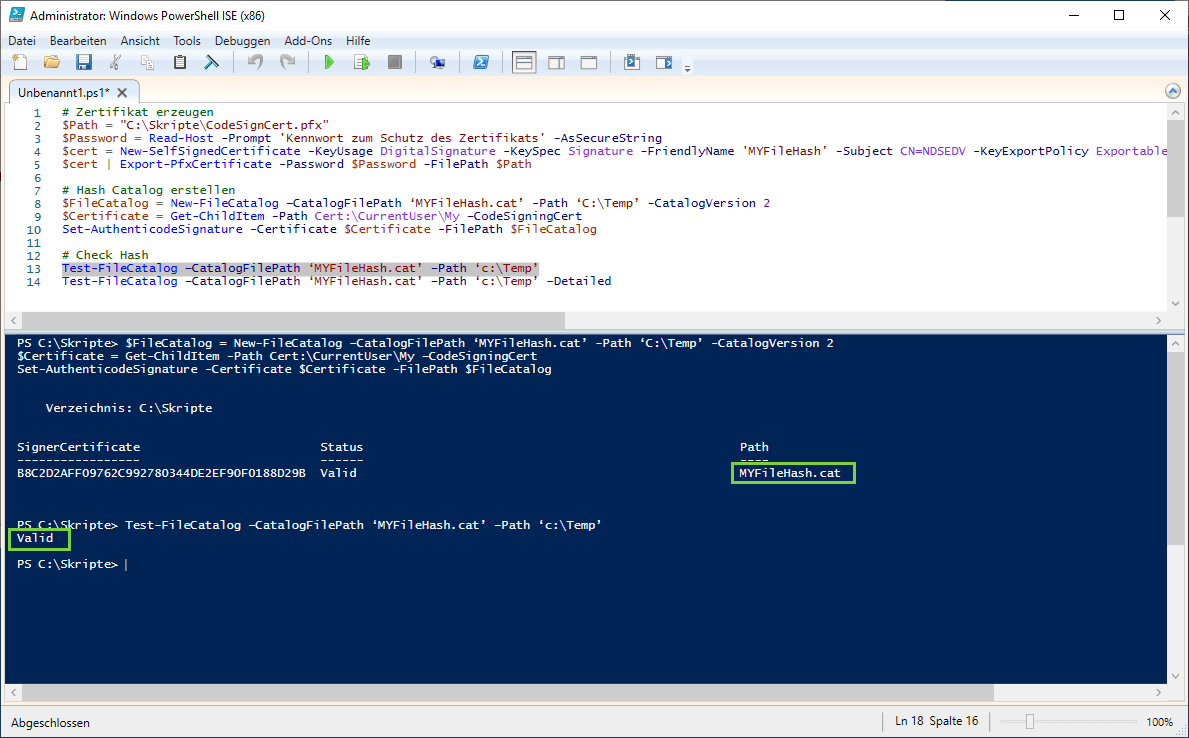Run selected code using Run Selection icon

(361, 61)
